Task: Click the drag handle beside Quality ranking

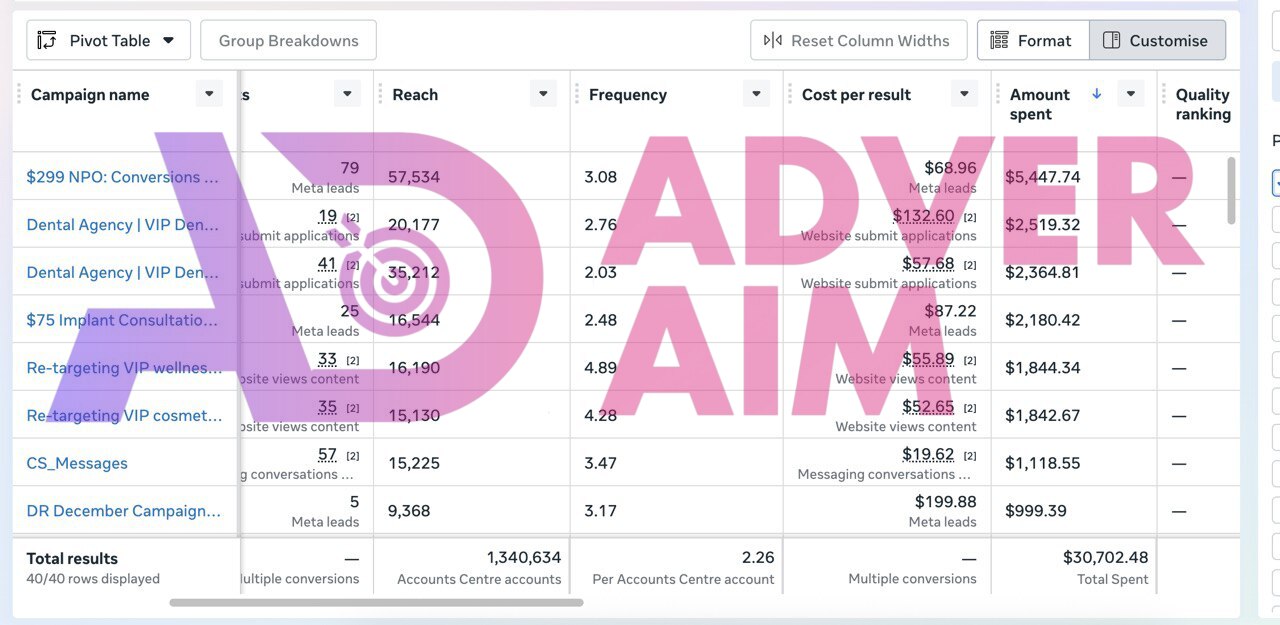Action: point(1164,95)
